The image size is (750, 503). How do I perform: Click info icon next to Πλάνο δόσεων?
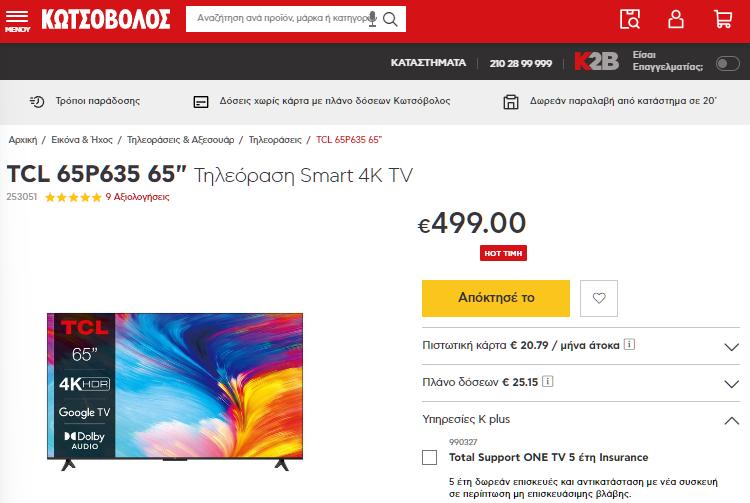[x=548, y=382]
